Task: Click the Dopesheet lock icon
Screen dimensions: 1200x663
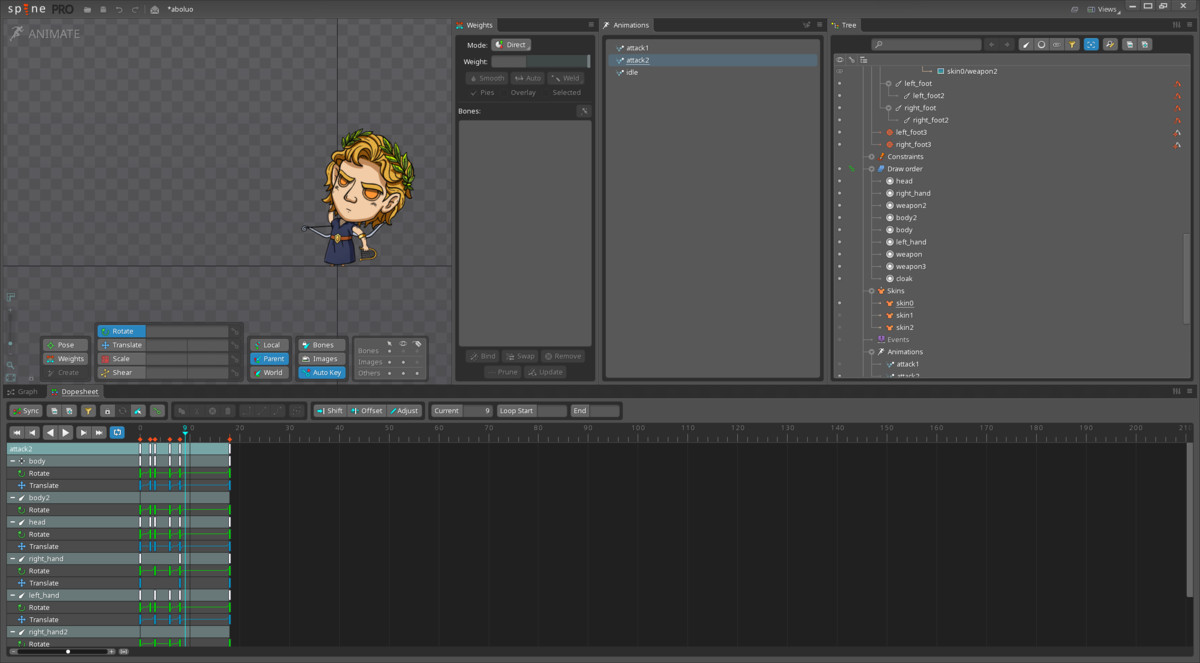Action: tap(107, 411)
